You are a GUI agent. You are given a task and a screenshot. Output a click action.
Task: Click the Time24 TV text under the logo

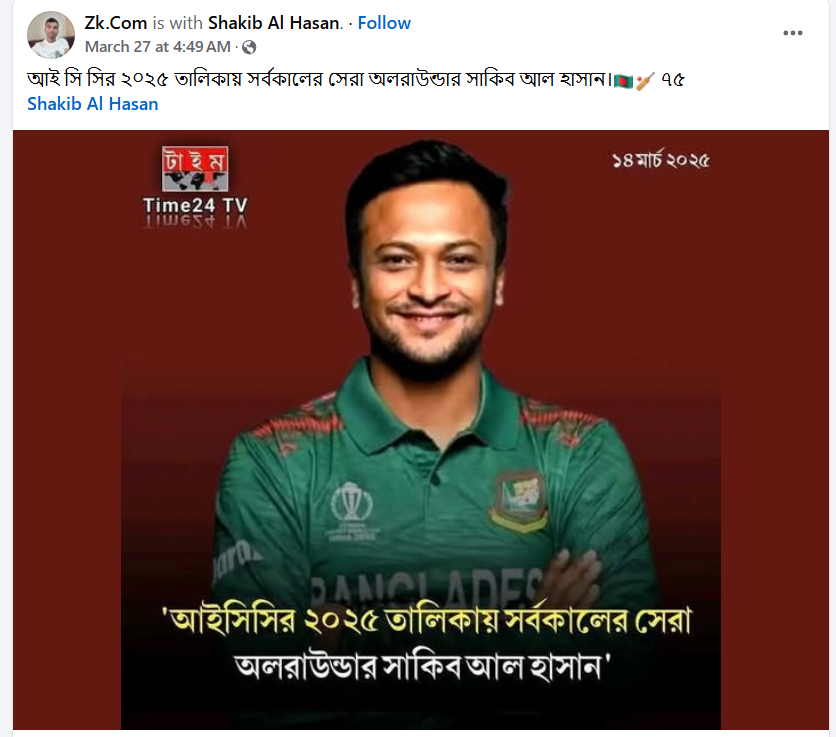195,205
